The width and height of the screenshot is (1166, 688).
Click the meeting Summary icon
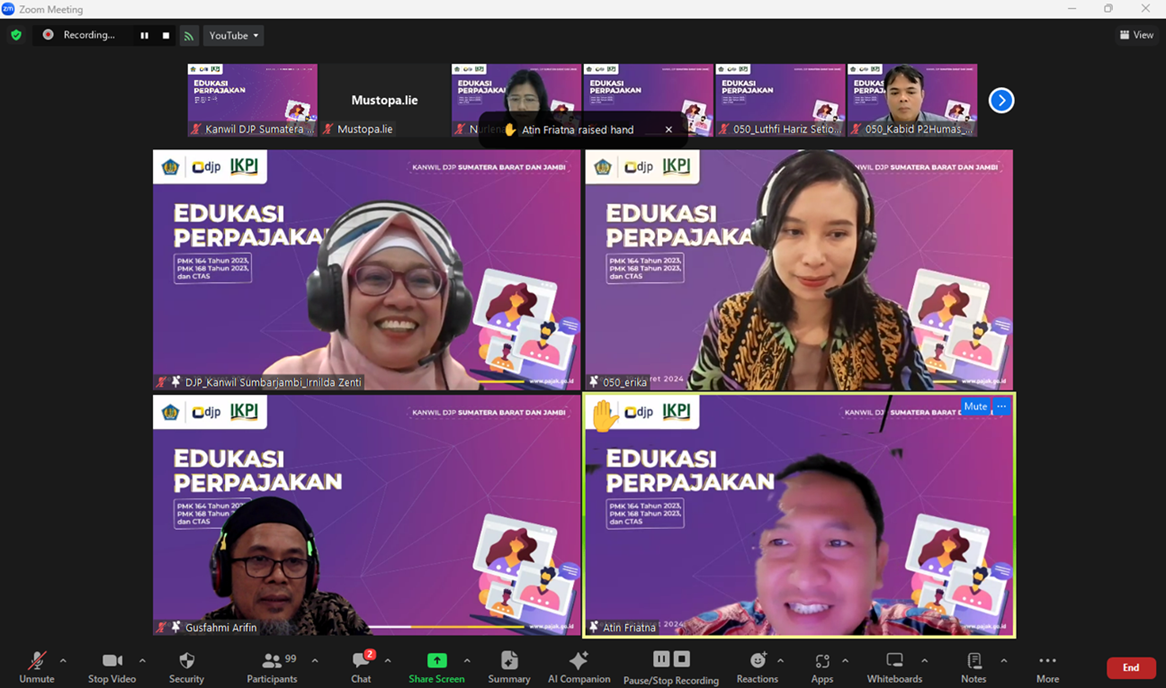click(x=509, y=661)
